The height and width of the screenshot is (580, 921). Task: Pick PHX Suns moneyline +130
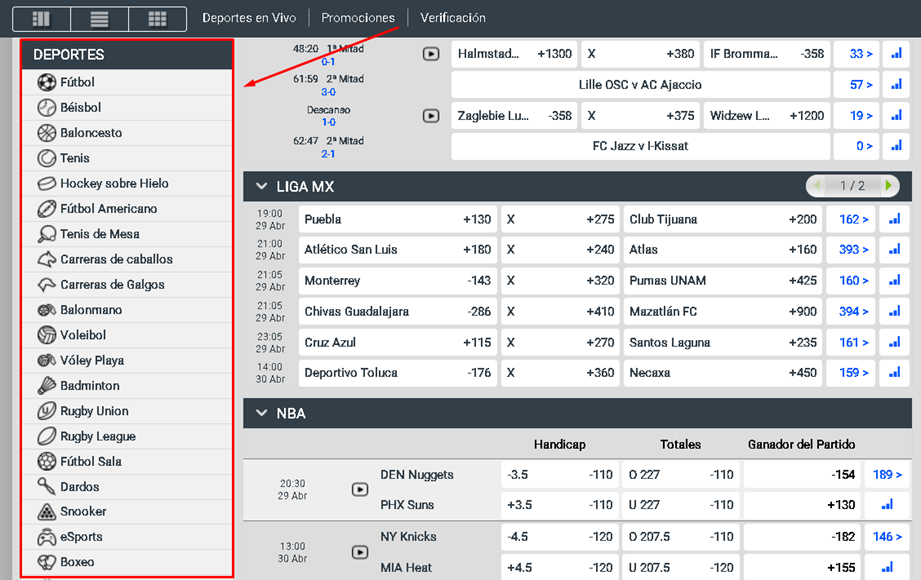802,505
